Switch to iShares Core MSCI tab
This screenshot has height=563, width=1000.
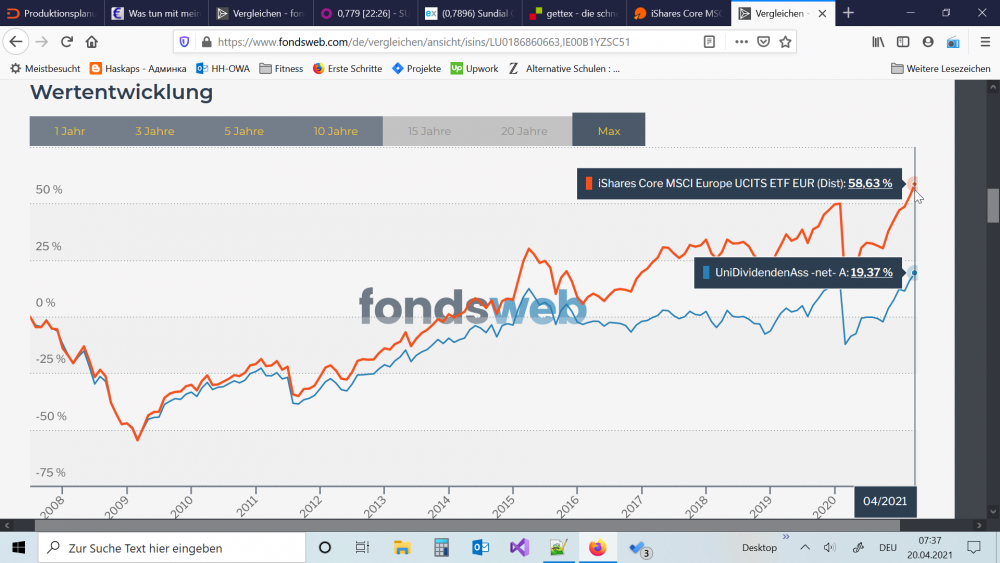[x=679, y=13]
